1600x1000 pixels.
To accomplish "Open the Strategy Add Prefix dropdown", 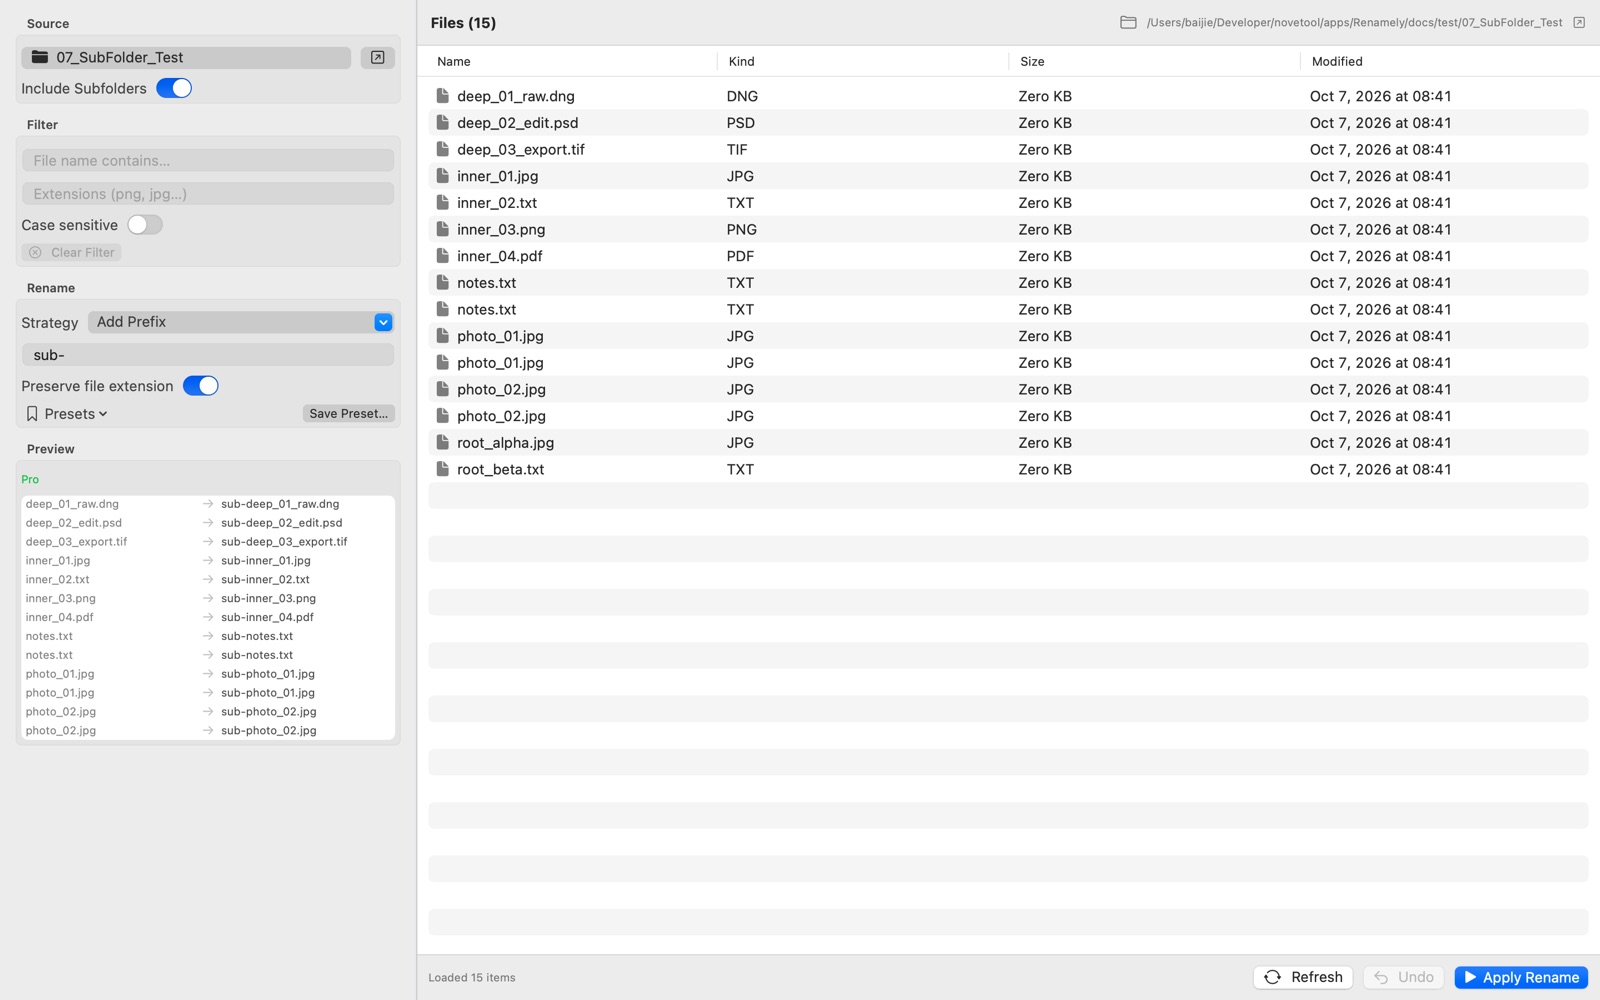I will pyautogui.click(x=241, y=322).
